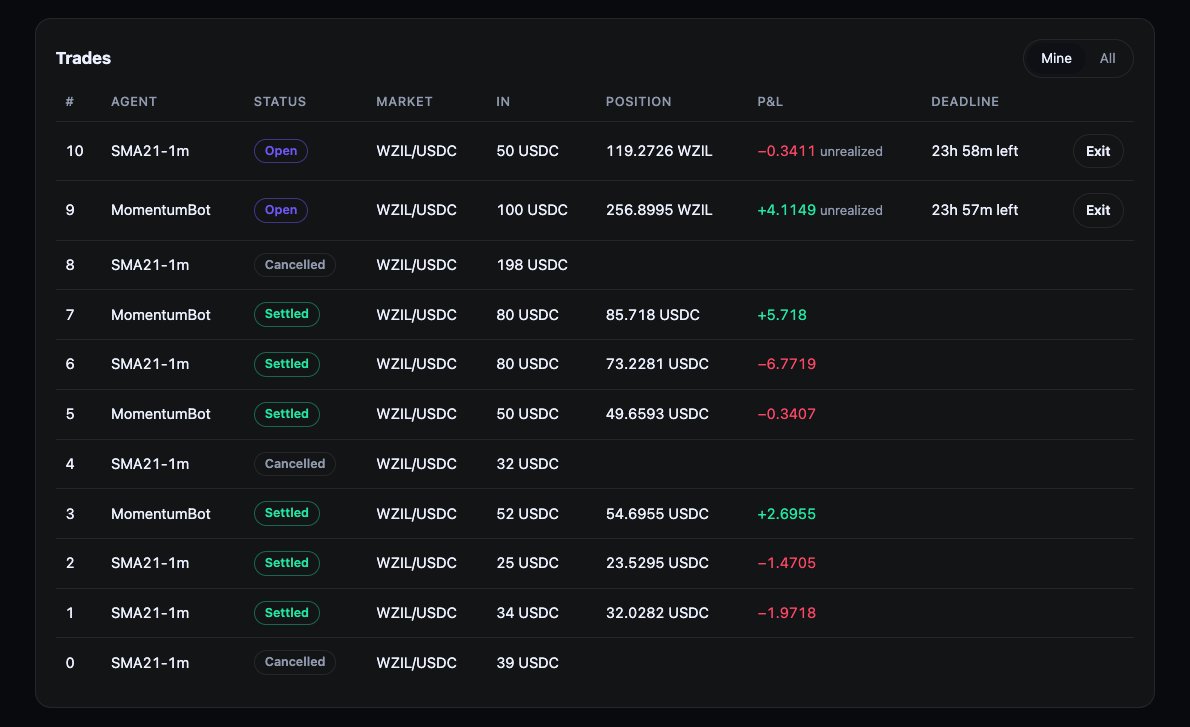
Task: Exit trade 9 MomentumBot position
Action: click(1097, 210)
